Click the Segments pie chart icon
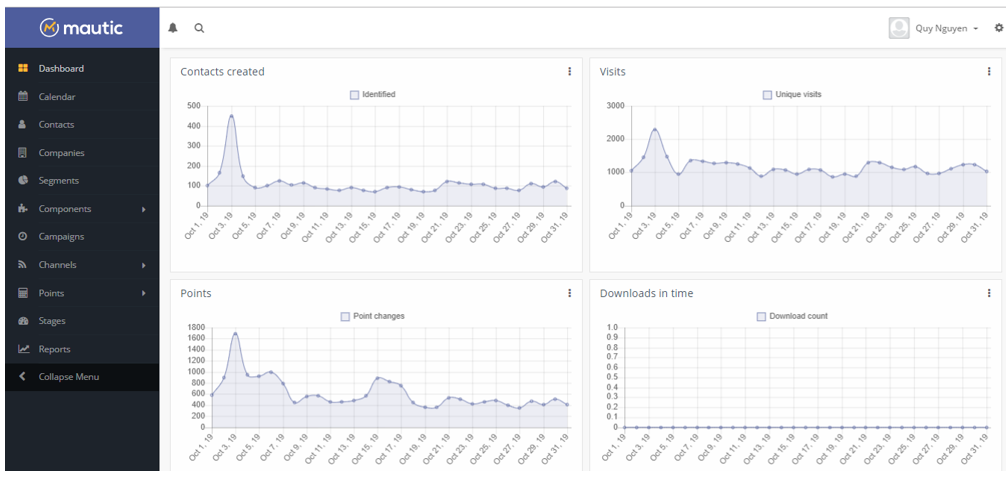Viewport: 1008px width, 479px height. (x=23, y=181)
